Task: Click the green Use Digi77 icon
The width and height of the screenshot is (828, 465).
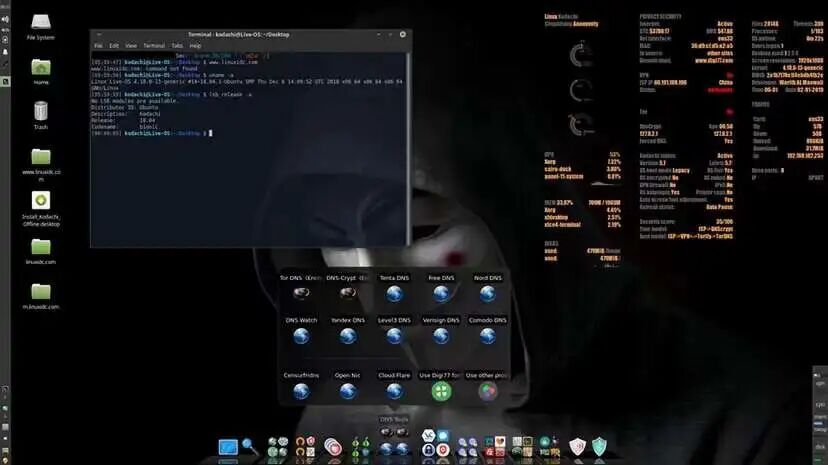Action: tap(441, 391)
